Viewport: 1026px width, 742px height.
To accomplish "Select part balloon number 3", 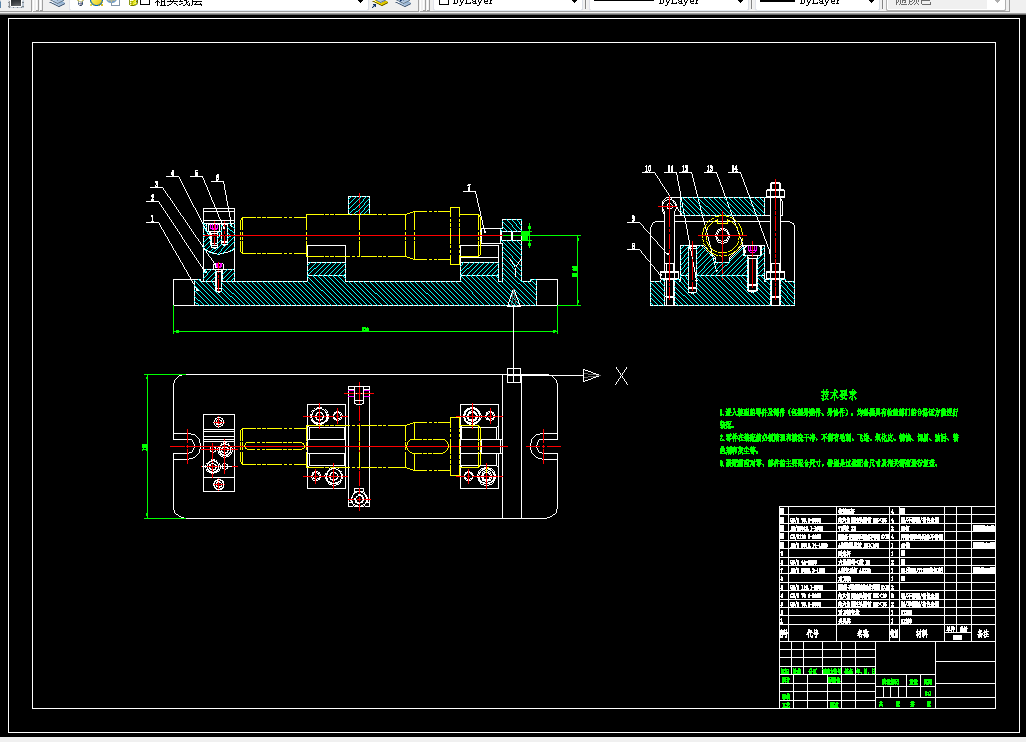I will [156, 185].
